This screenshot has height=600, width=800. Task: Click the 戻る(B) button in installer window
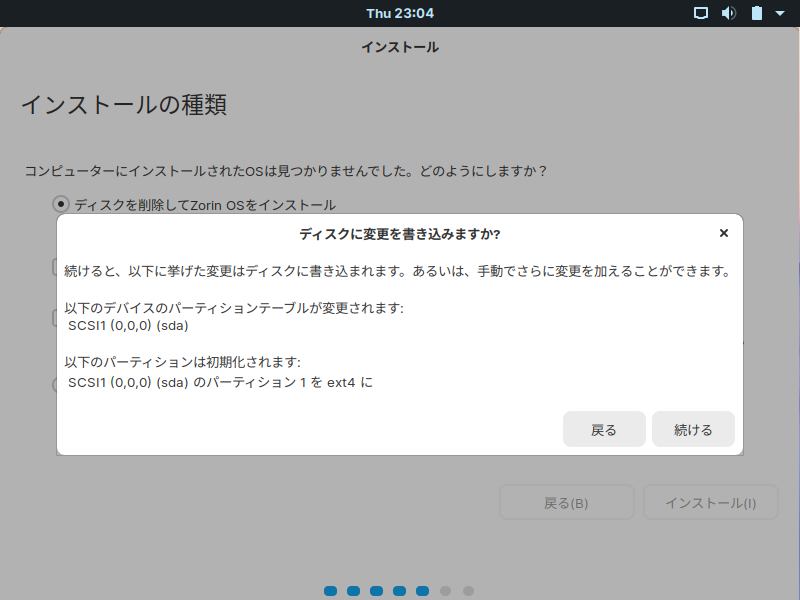point(566,503)
